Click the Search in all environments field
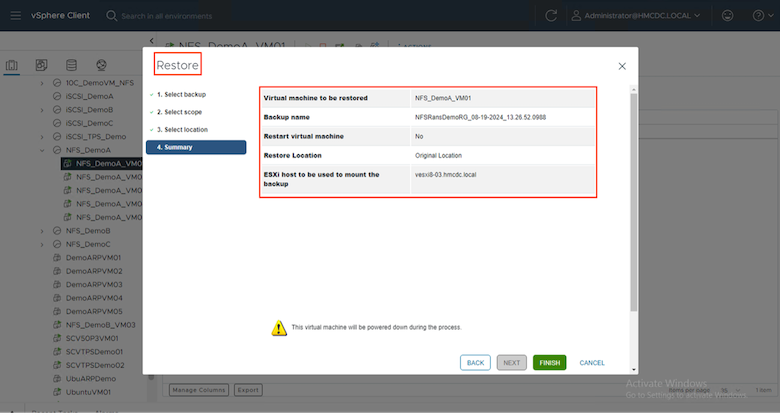This screenshot has height=415, width=780. [167, 16]
